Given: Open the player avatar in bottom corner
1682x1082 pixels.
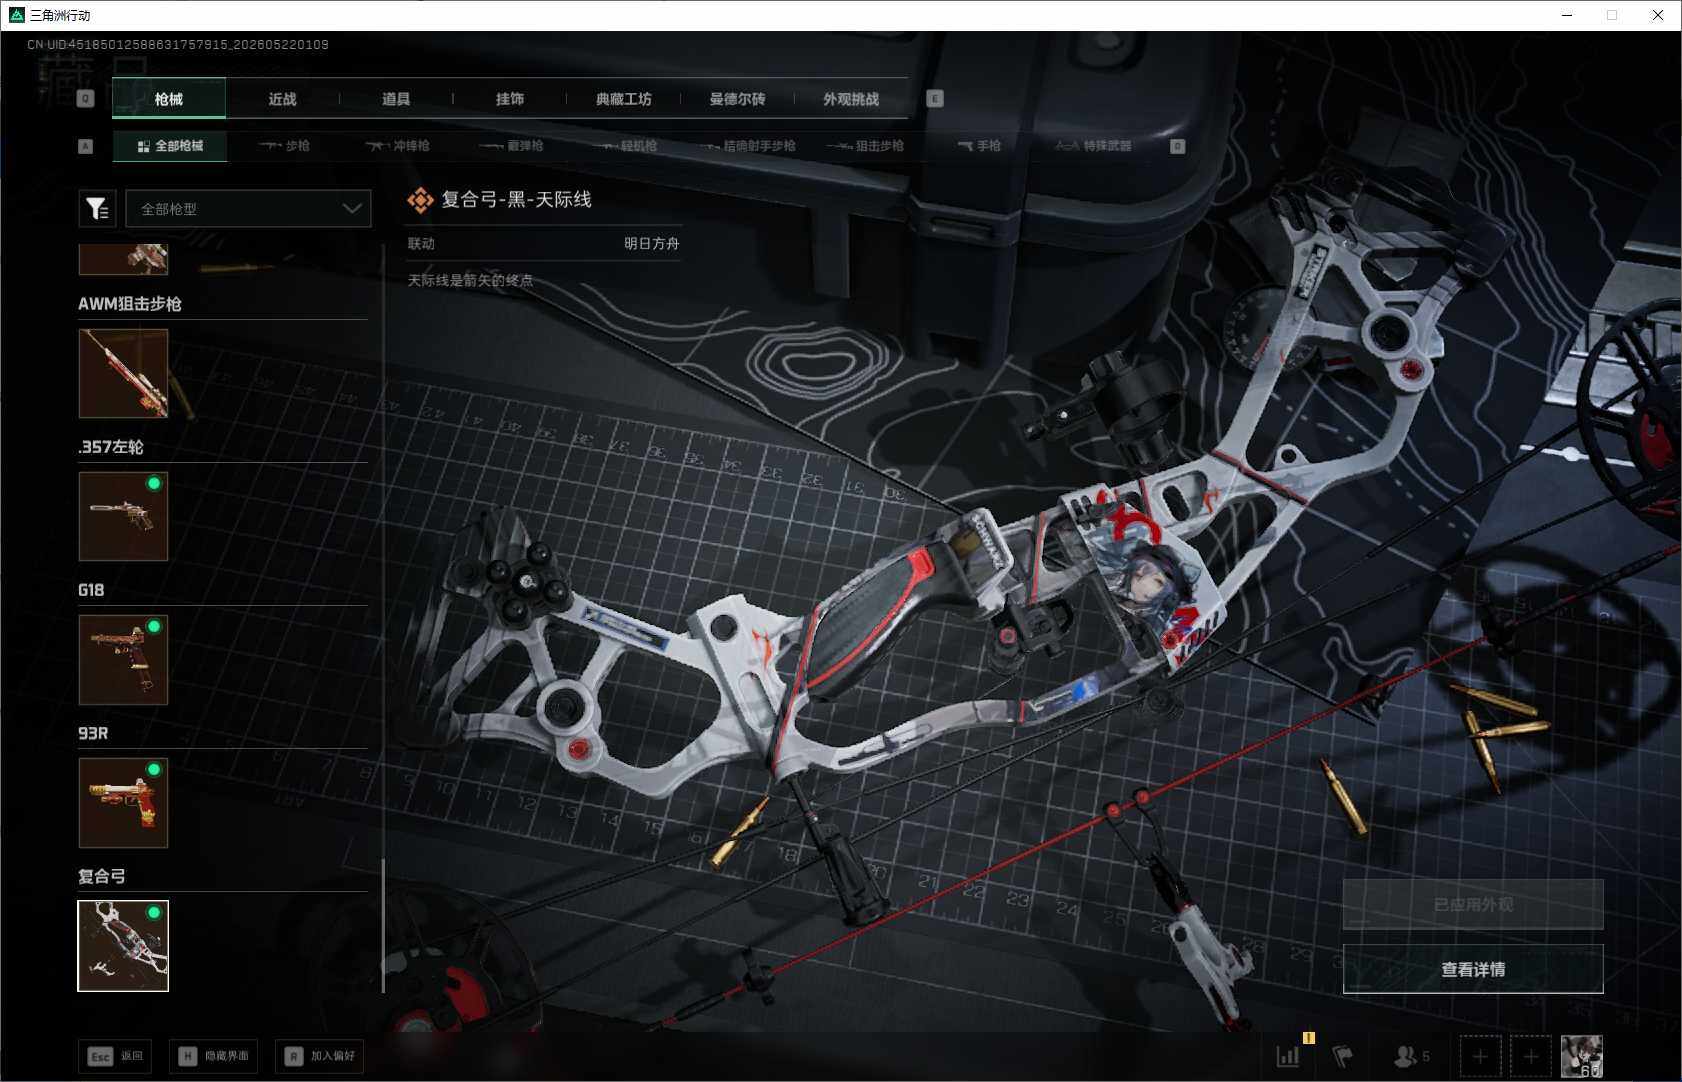Looking at the screenshot, I should (1582, 1056).
